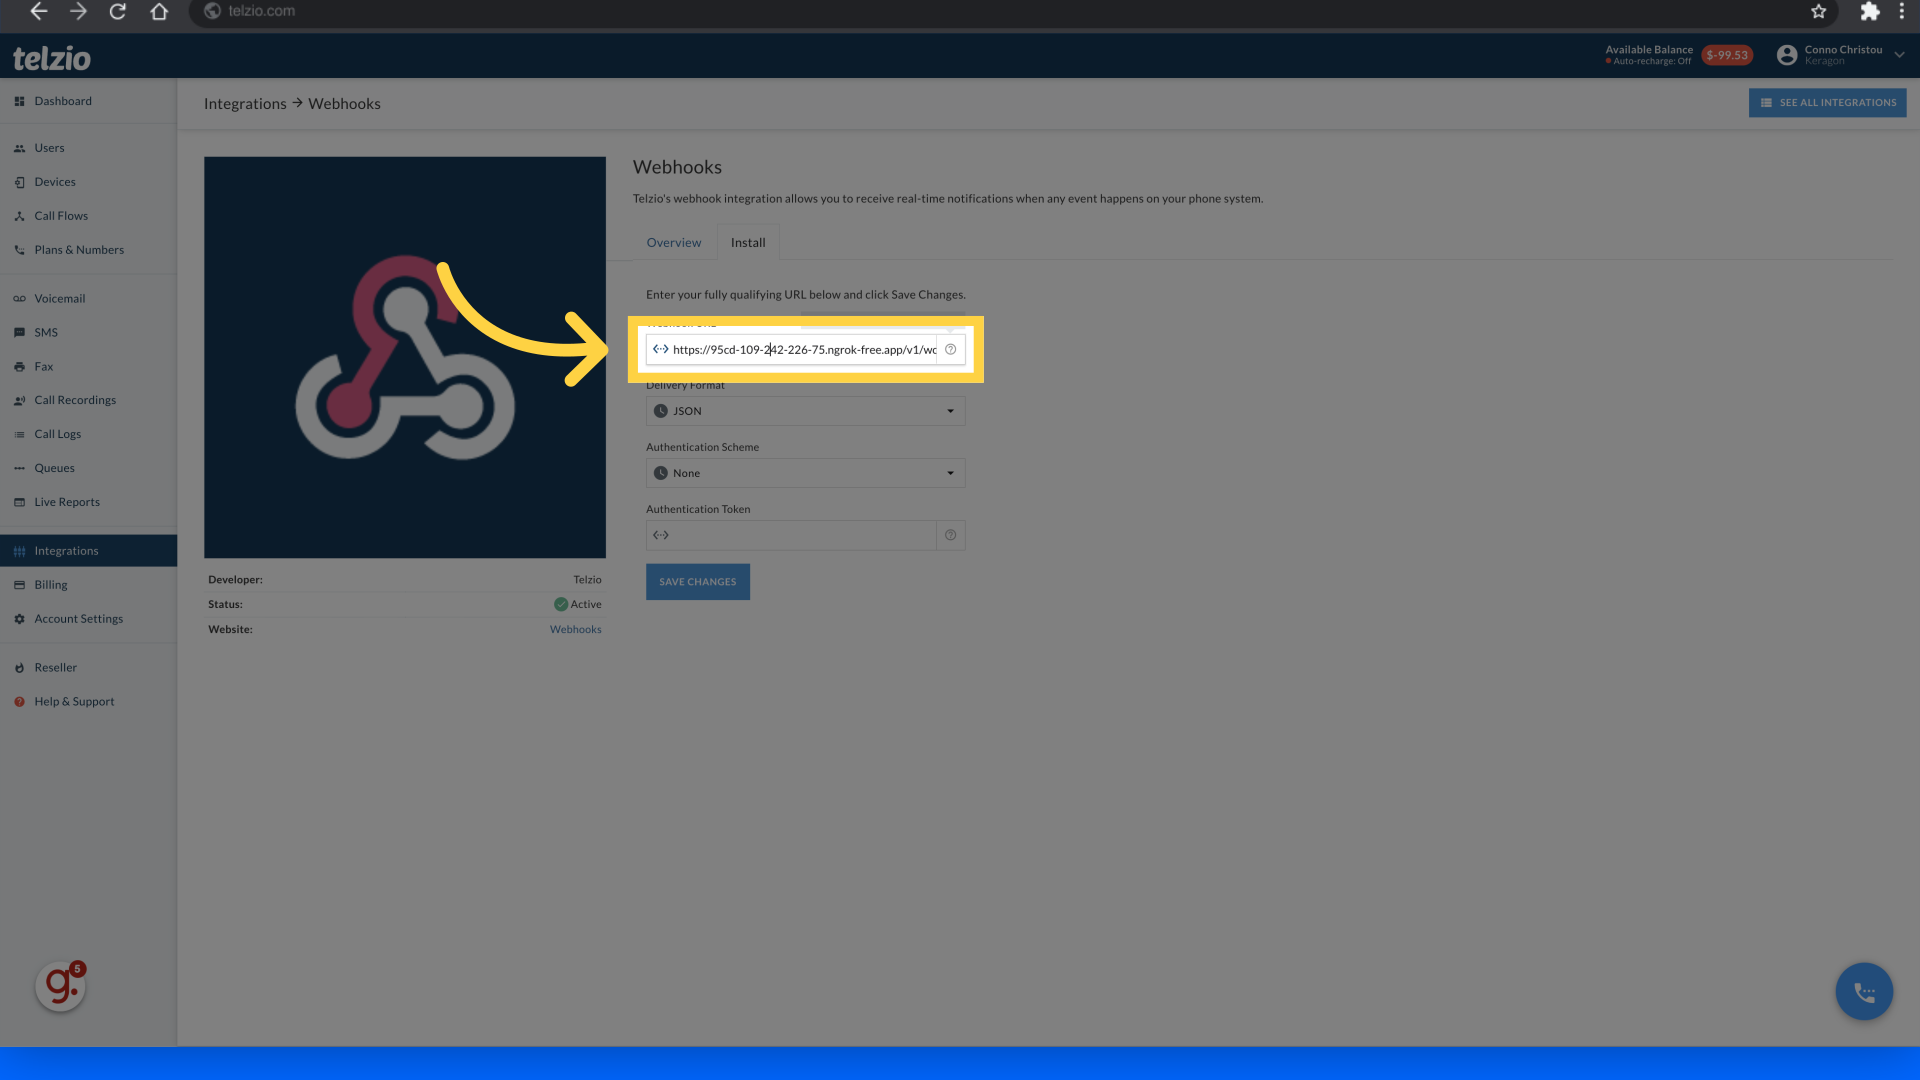Open the Delivery Format JSON dropdown

[805, 412]
